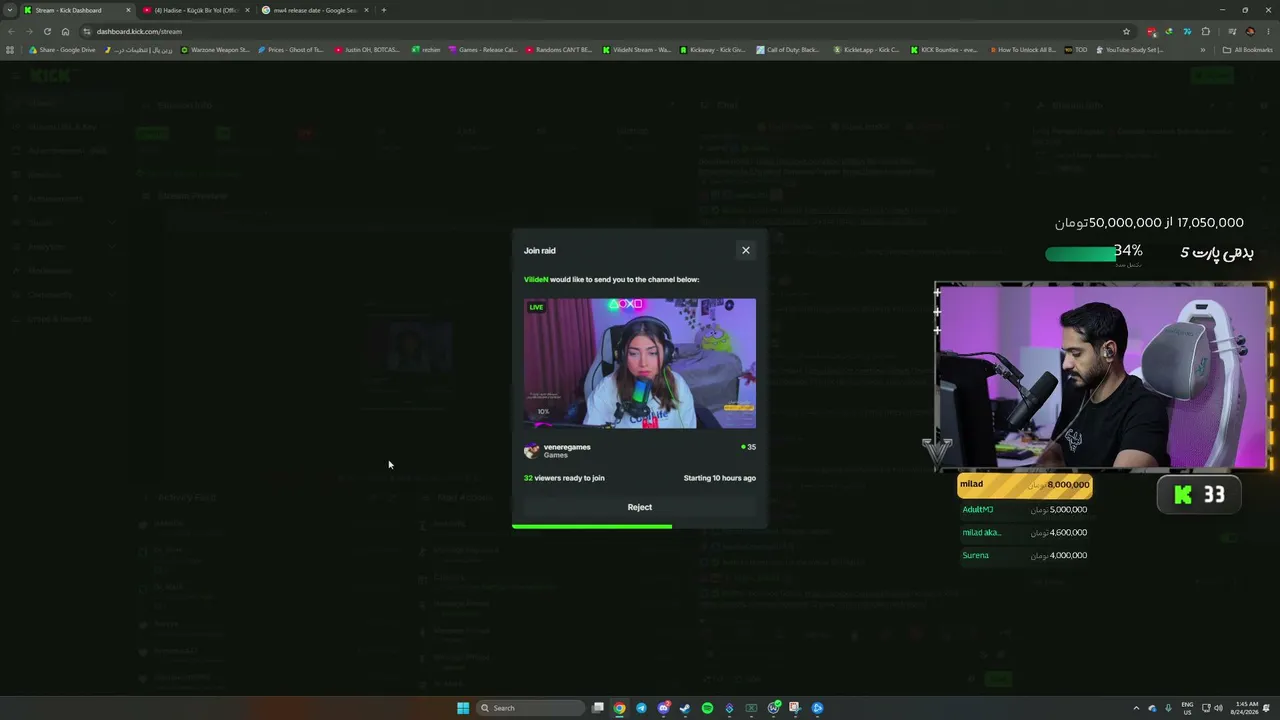Open the YouTube Study Set bookmark

[x=1130, y=50]
